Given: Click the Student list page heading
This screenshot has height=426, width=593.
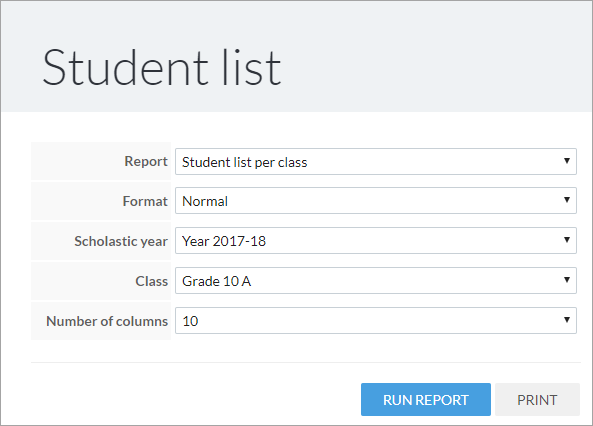Looking at the screenshot, I should 161,68.
